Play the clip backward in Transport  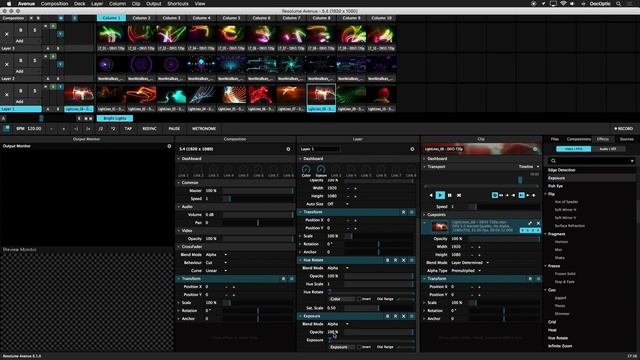(431, 196)
